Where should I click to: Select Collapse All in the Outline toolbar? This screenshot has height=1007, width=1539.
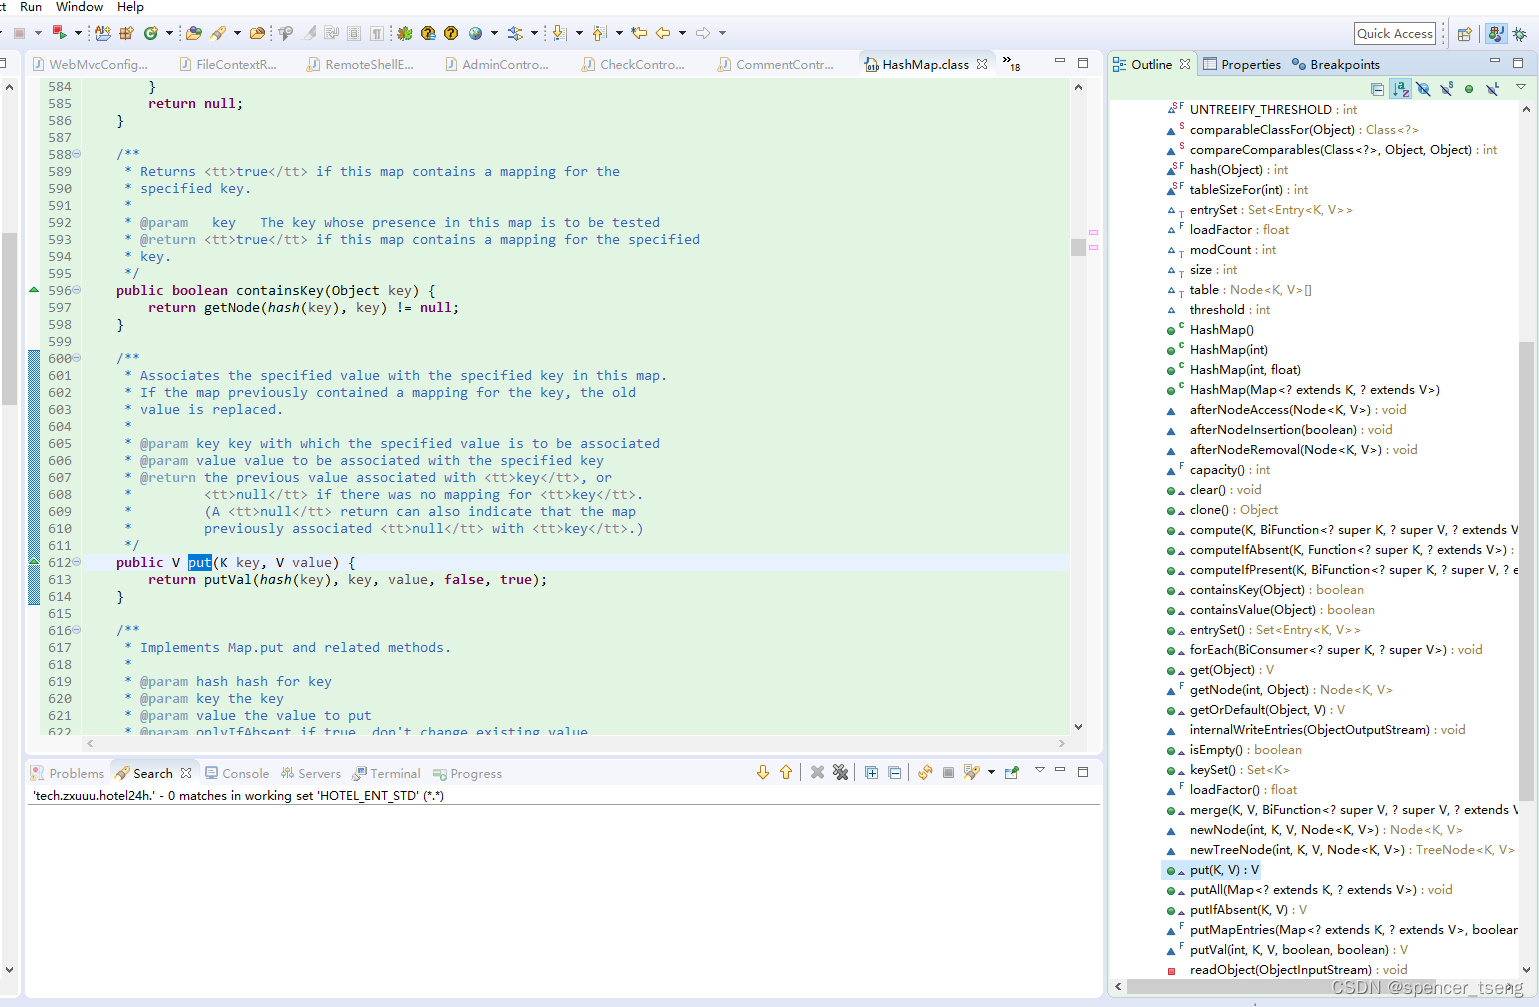[x=1379, y=89]
